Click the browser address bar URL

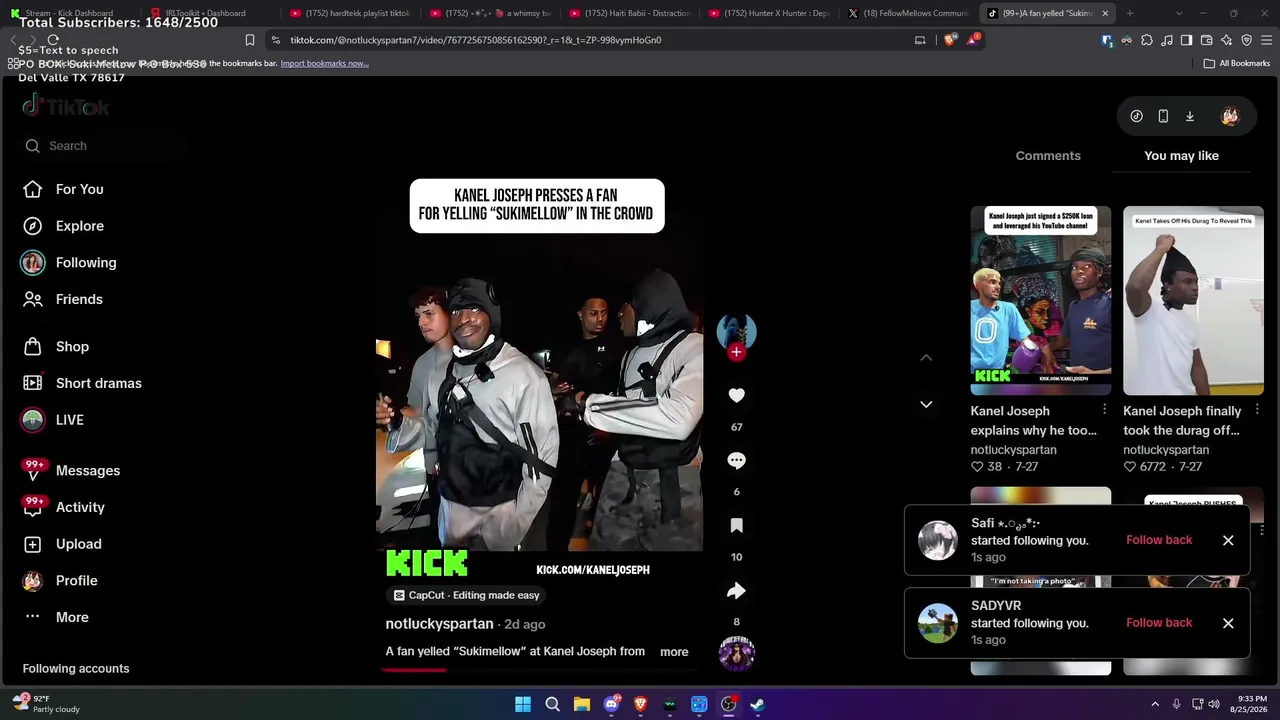pos(476,40)
